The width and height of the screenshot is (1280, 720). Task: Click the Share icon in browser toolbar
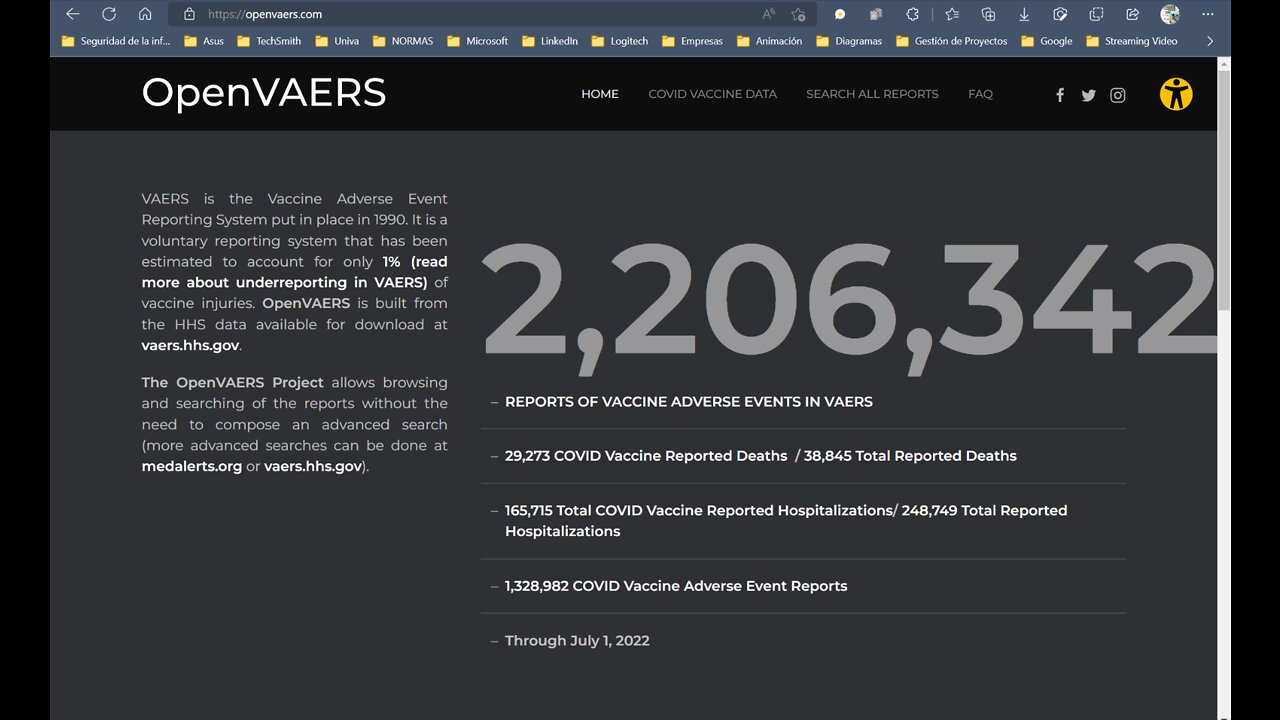1132,14
